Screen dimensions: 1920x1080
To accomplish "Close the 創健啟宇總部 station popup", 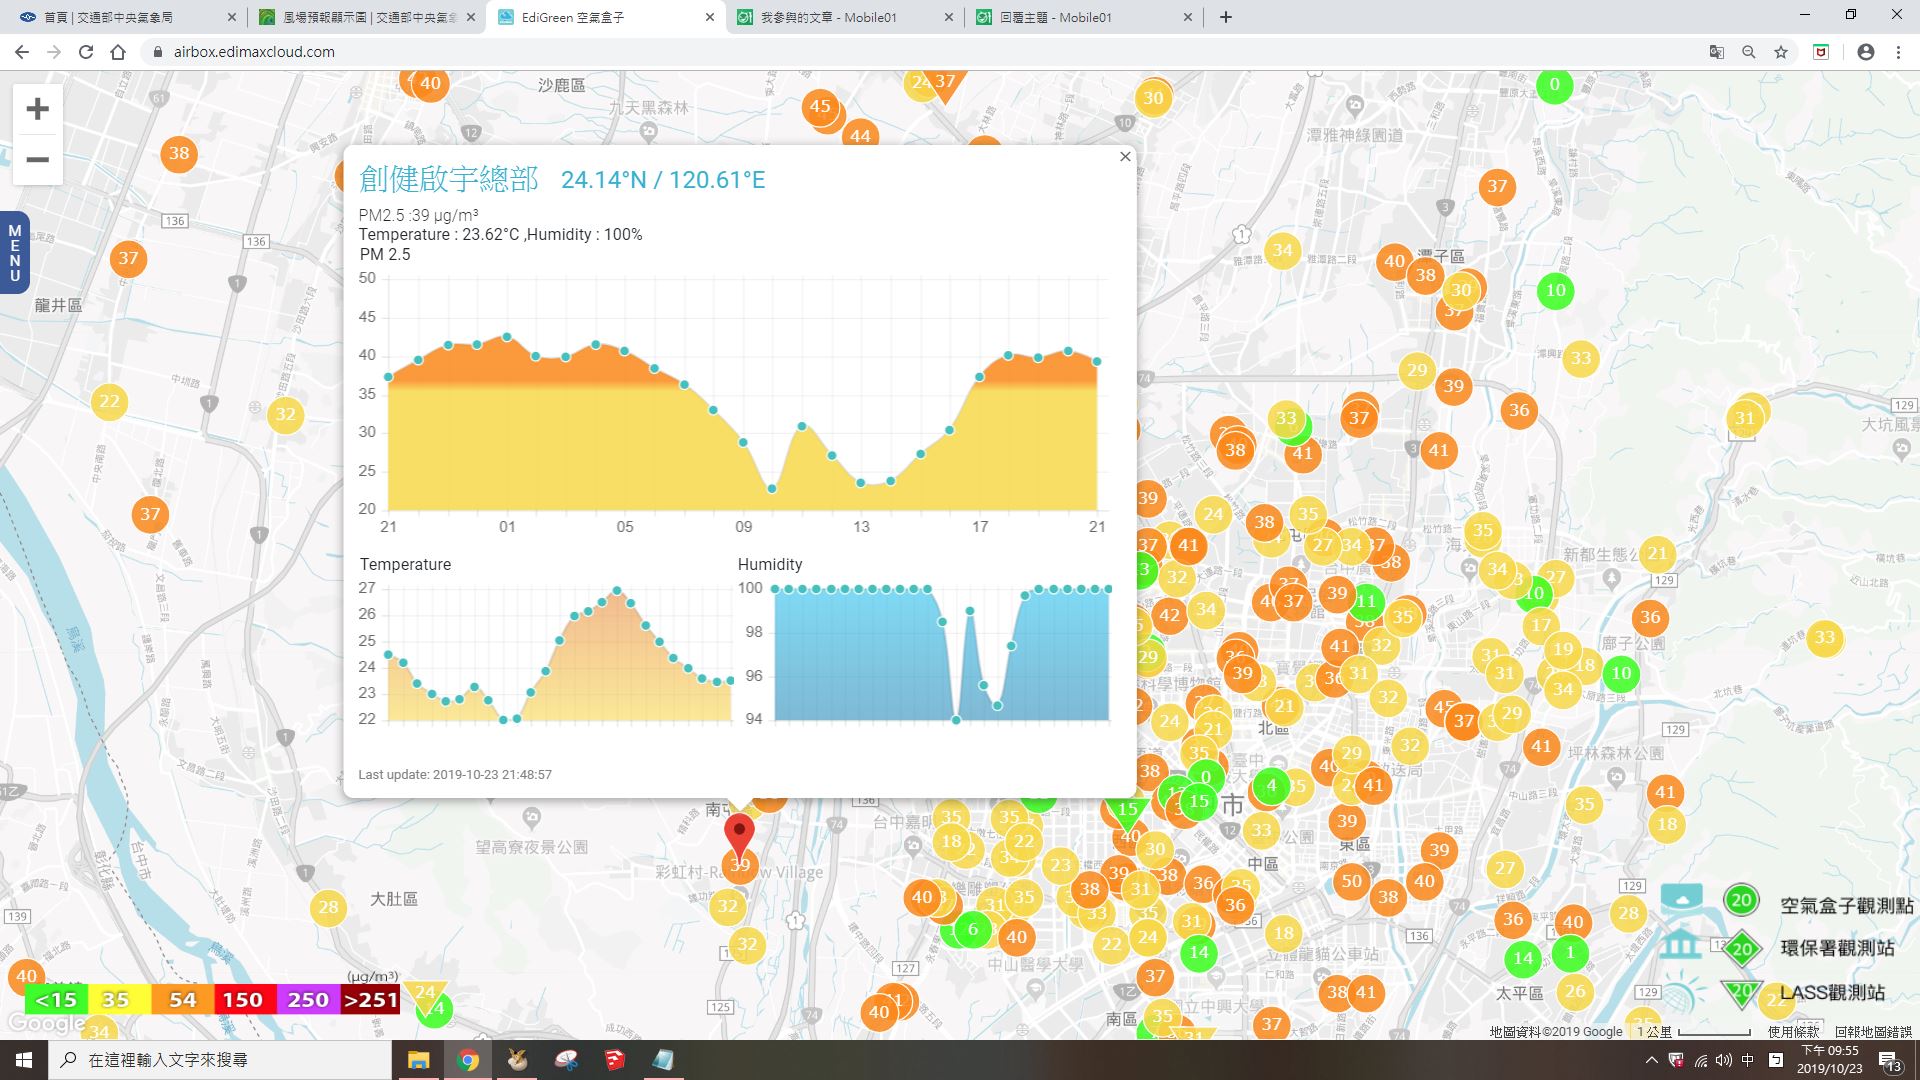I will (1125, 157).
